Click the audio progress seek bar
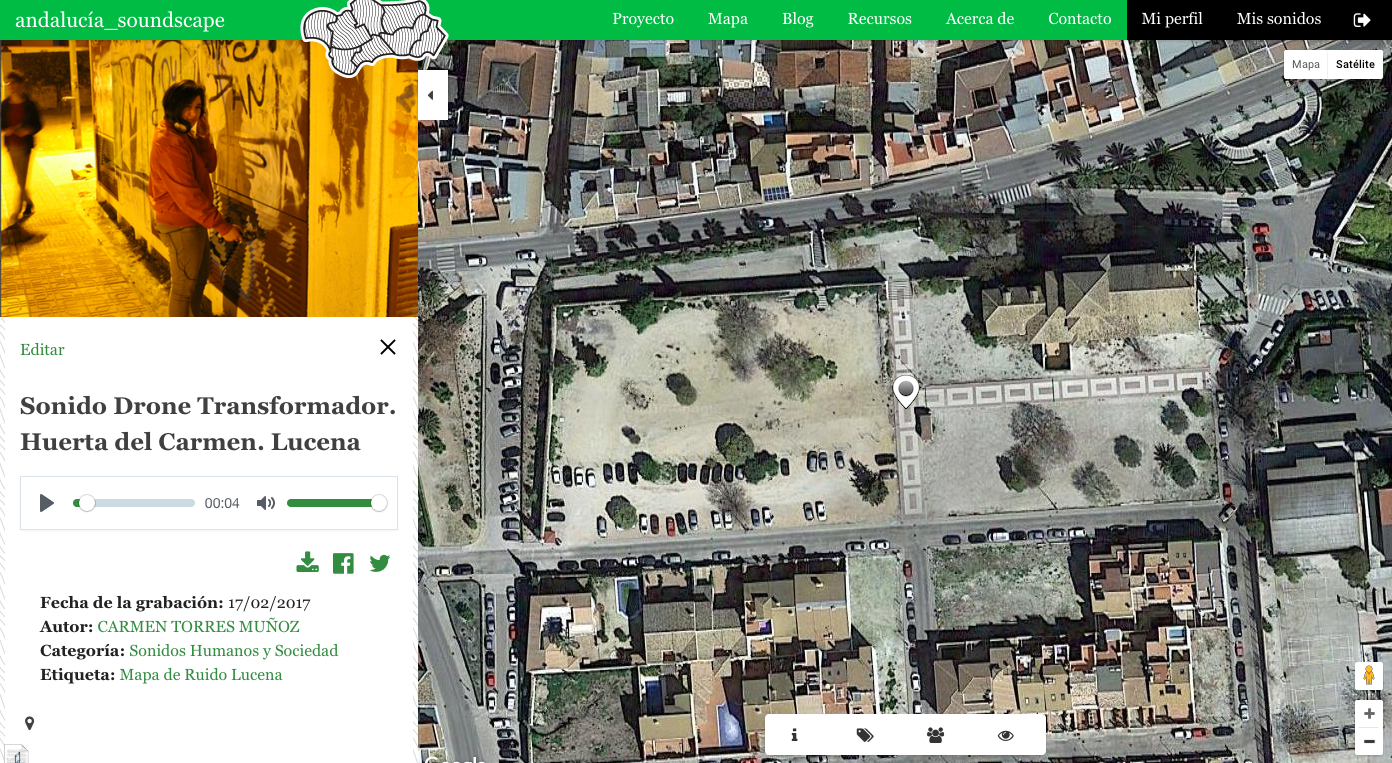This screenshot has width=1392, height=763. (140, 503)
